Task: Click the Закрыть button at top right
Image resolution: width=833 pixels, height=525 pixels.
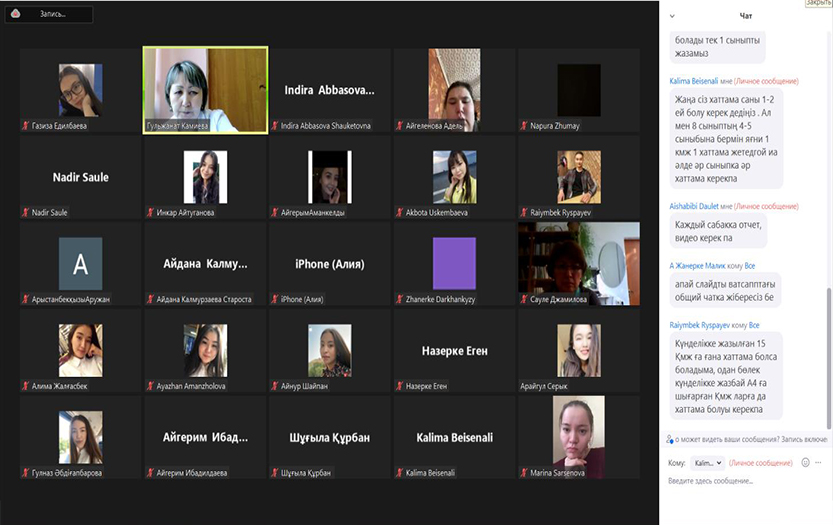Action: click(x=817, y=4)
